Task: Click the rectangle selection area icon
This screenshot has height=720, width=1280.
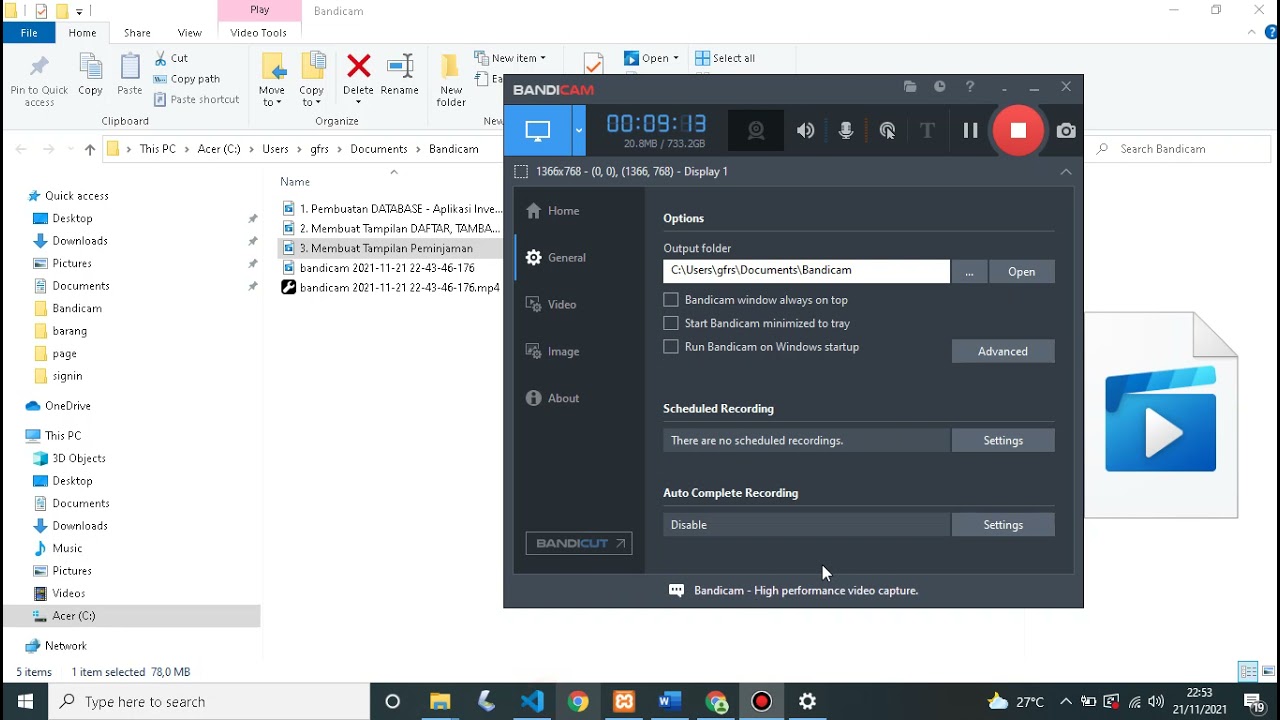Action: tap(520, 172)
